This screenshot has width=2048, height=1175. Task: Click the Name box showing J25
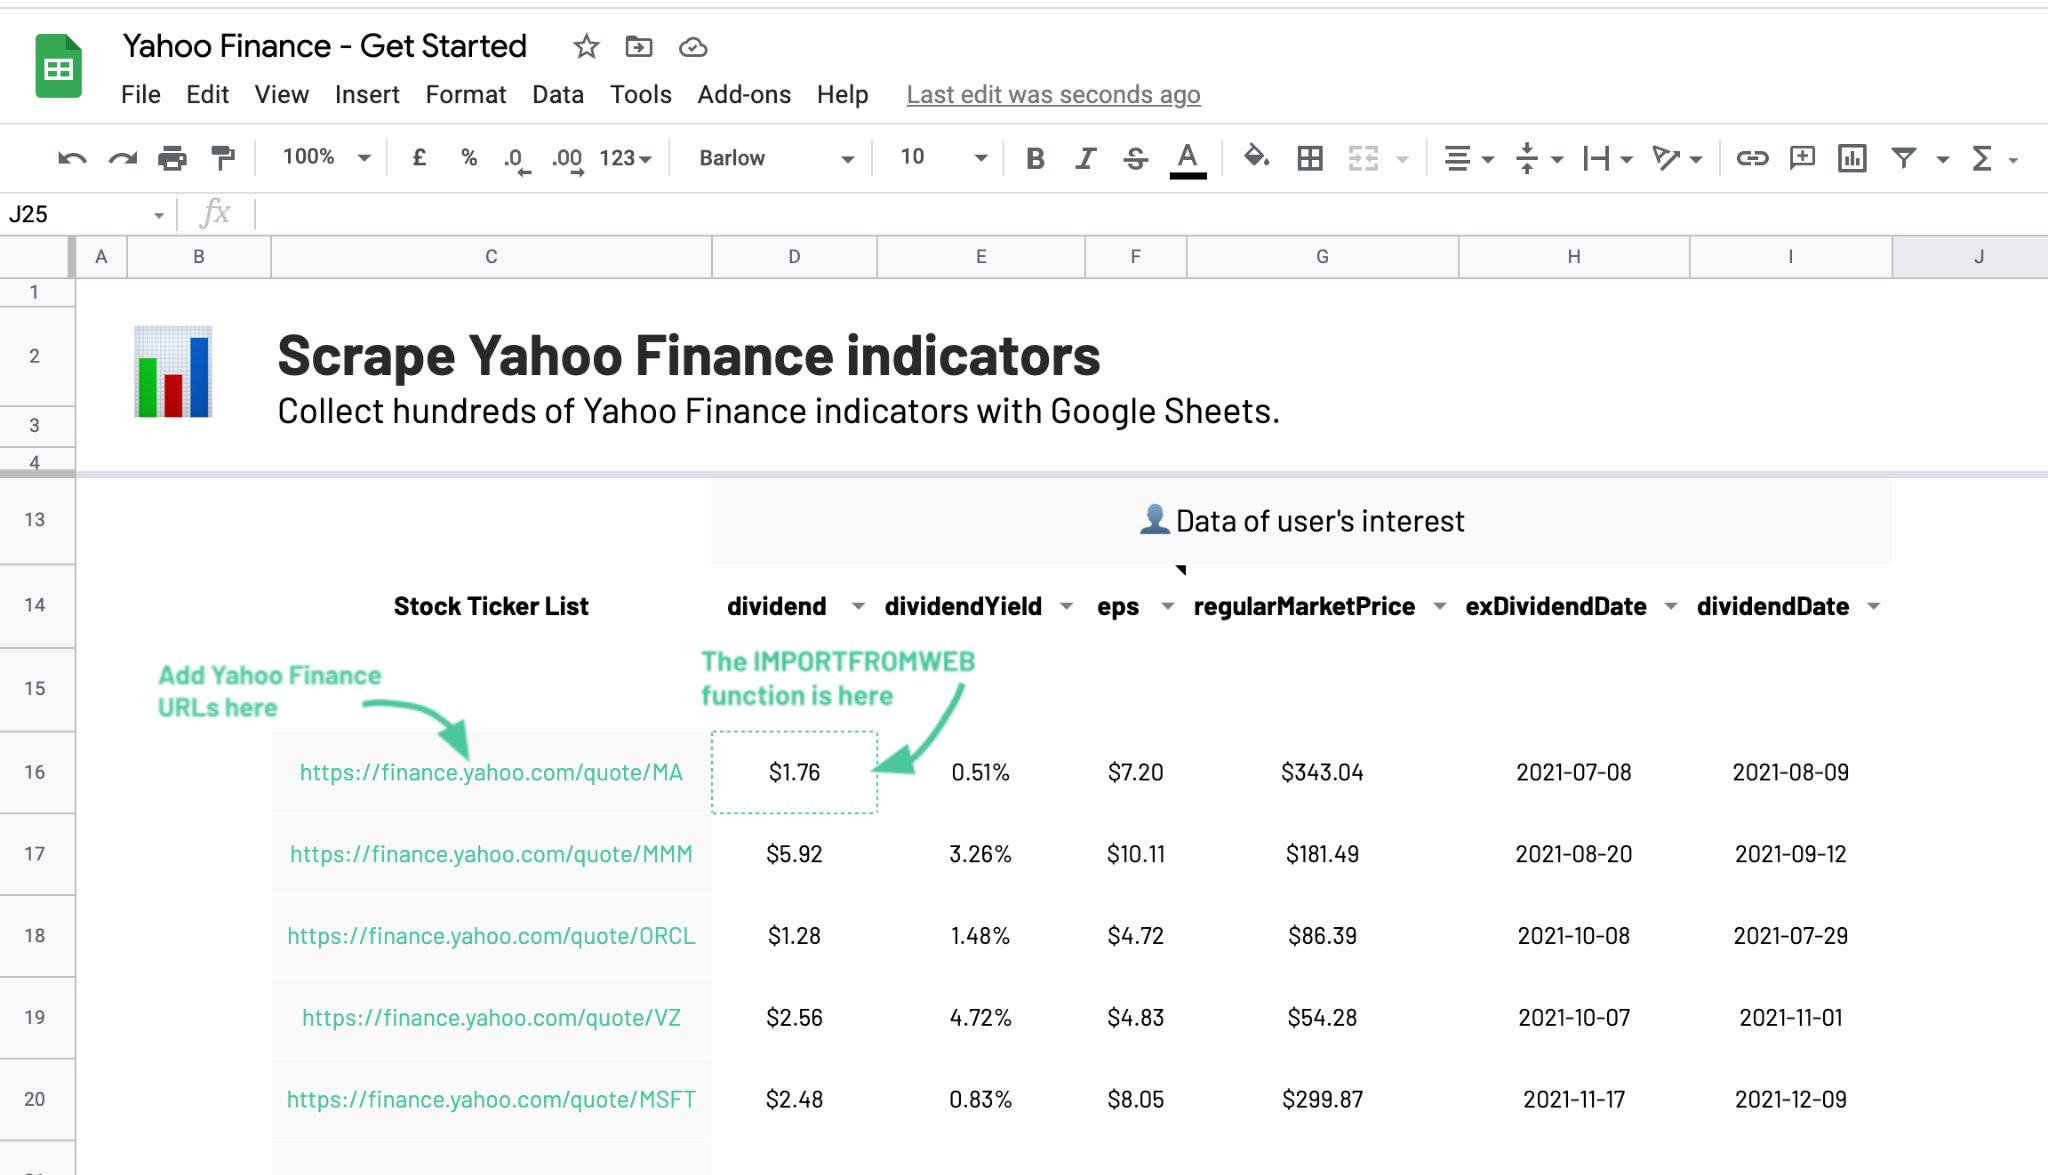(x=86, y=214)
